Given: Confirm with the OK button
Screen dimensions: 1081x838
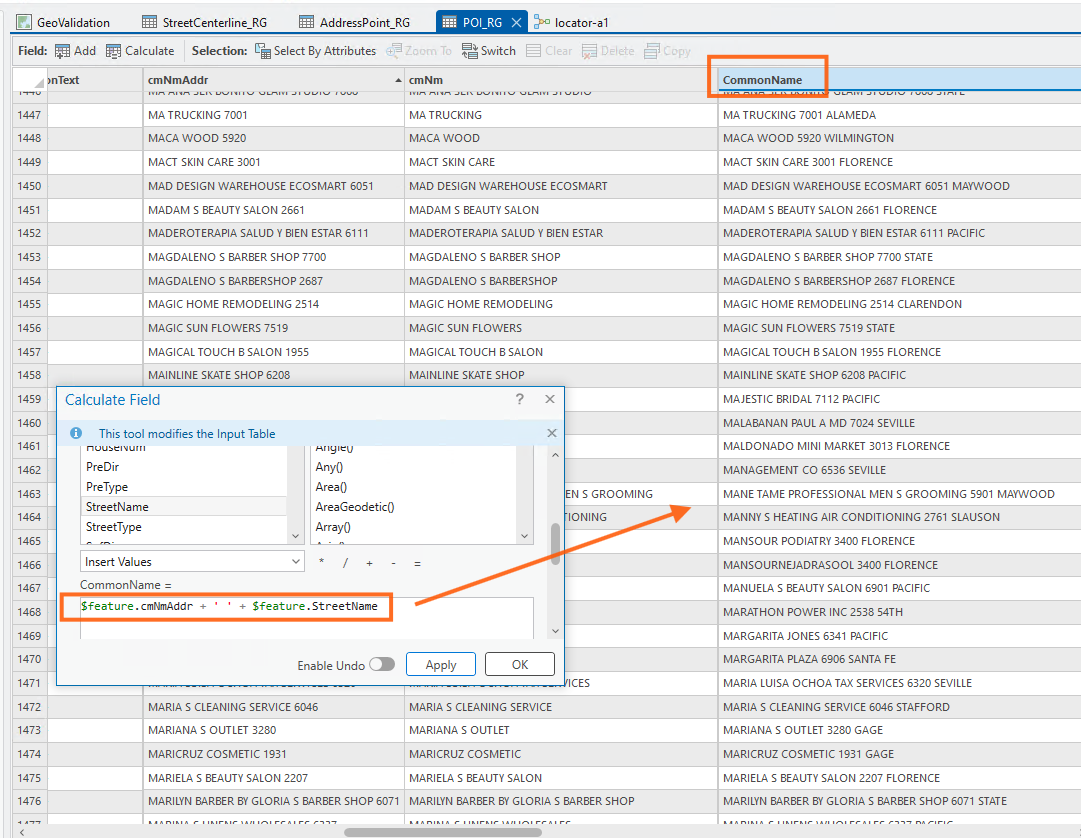Looking at the screenshot, I should [519, 664].
